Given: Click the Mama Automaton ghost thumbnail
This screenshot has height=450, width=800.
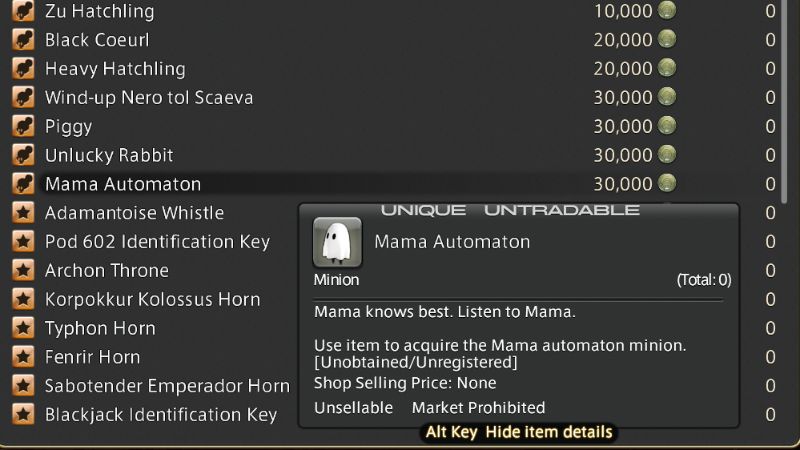Looking at the screenshot, I should pyautogui.click(x=337, y=242).
